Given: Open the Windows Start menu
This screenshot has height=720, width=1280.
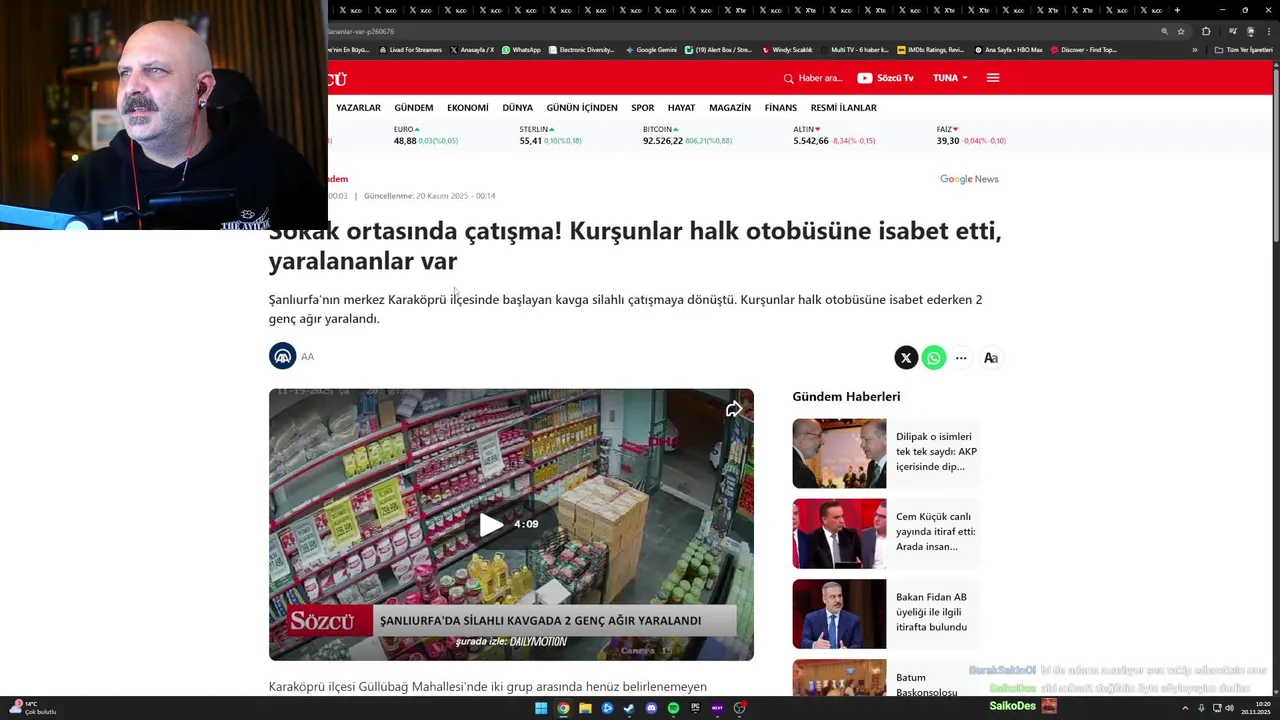Looking at the screenshot, I should coord(541,708).
